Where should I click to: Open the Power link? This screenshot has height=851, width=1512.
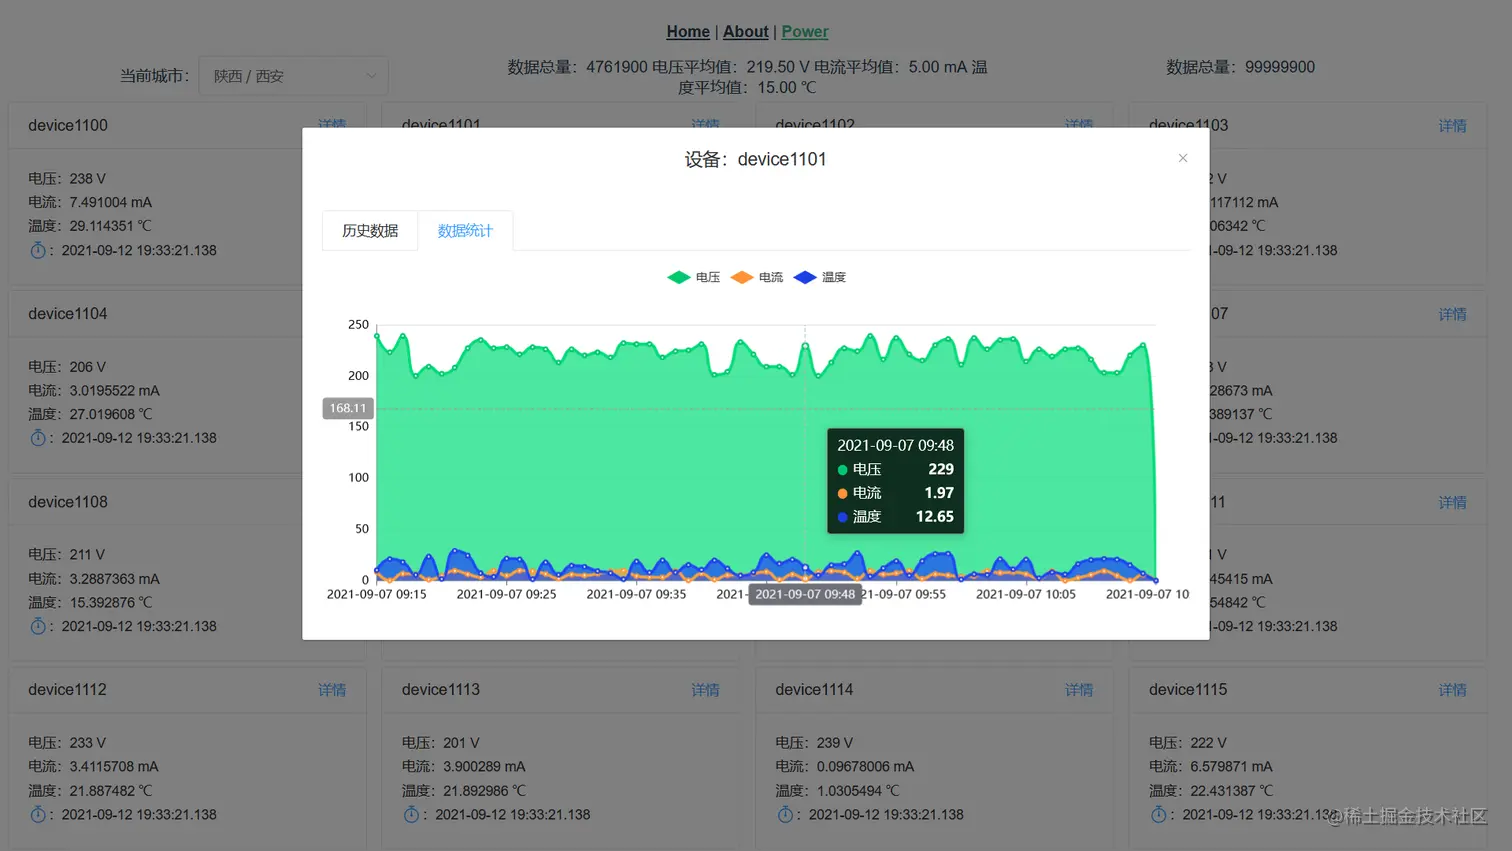pyautogui.click(x=805, y=32)
